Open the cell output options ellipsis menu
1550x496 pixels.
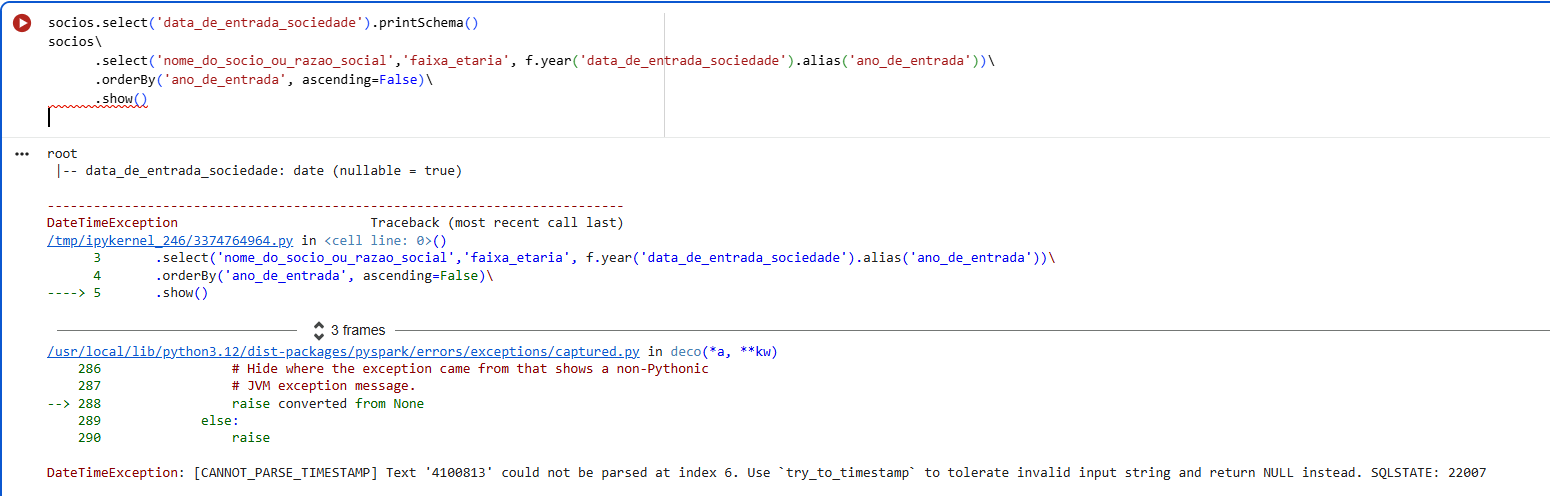[x=23, y=154]
